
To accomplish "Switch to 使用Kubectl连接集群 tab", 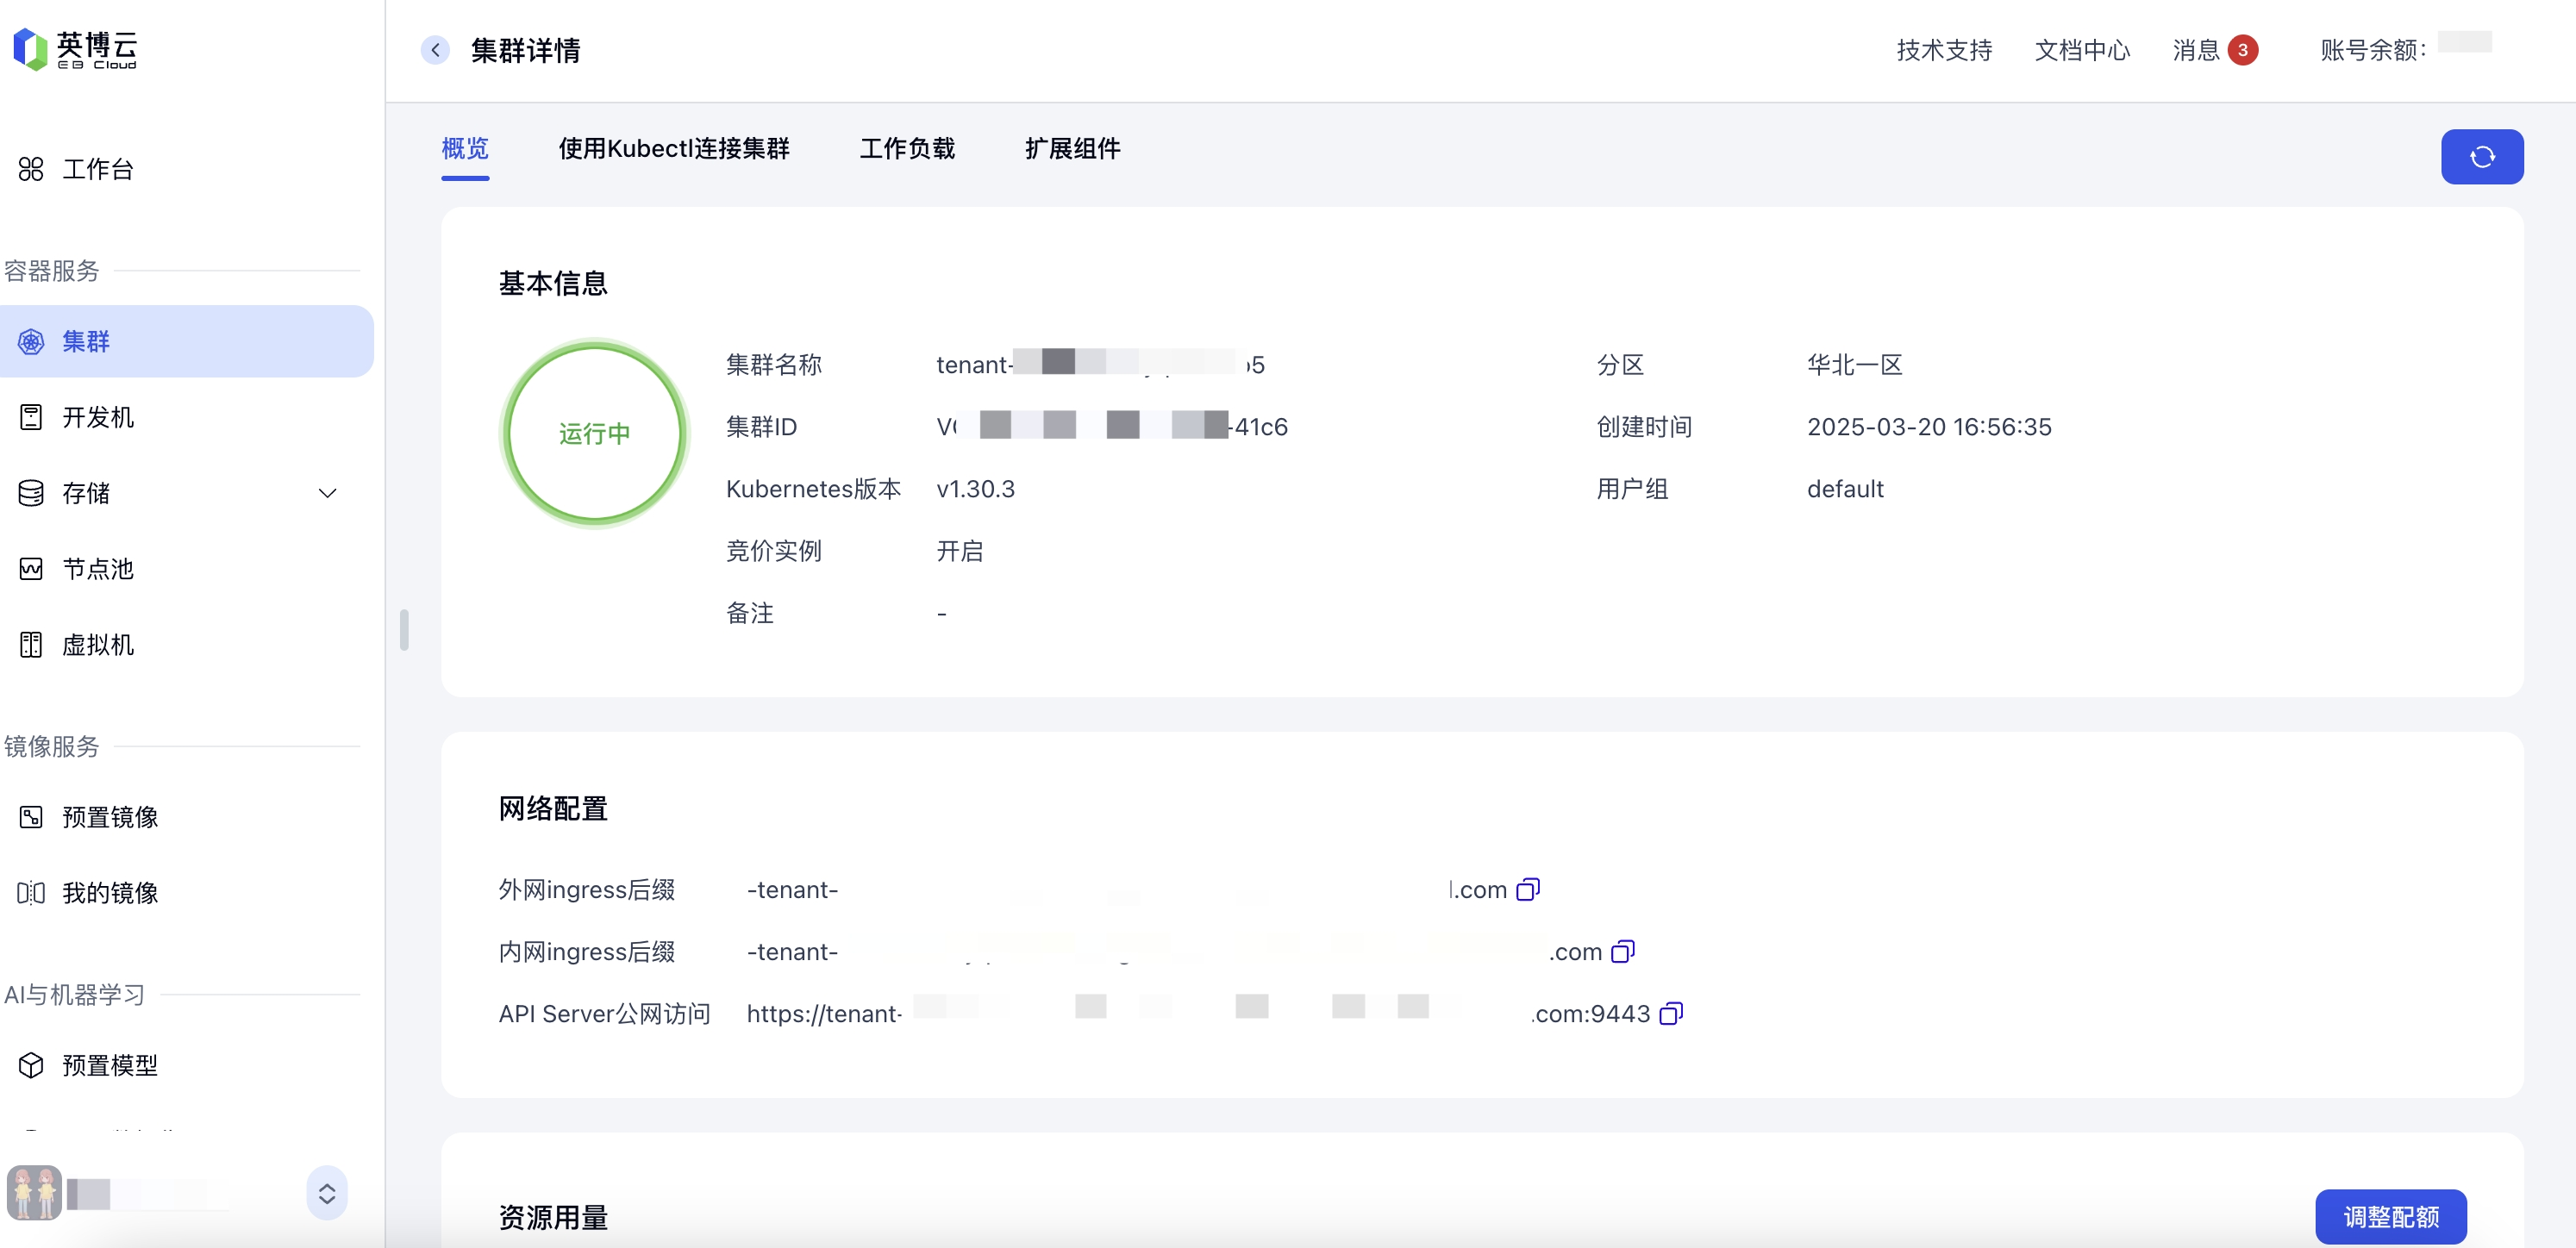I will (x=673, y=149).
